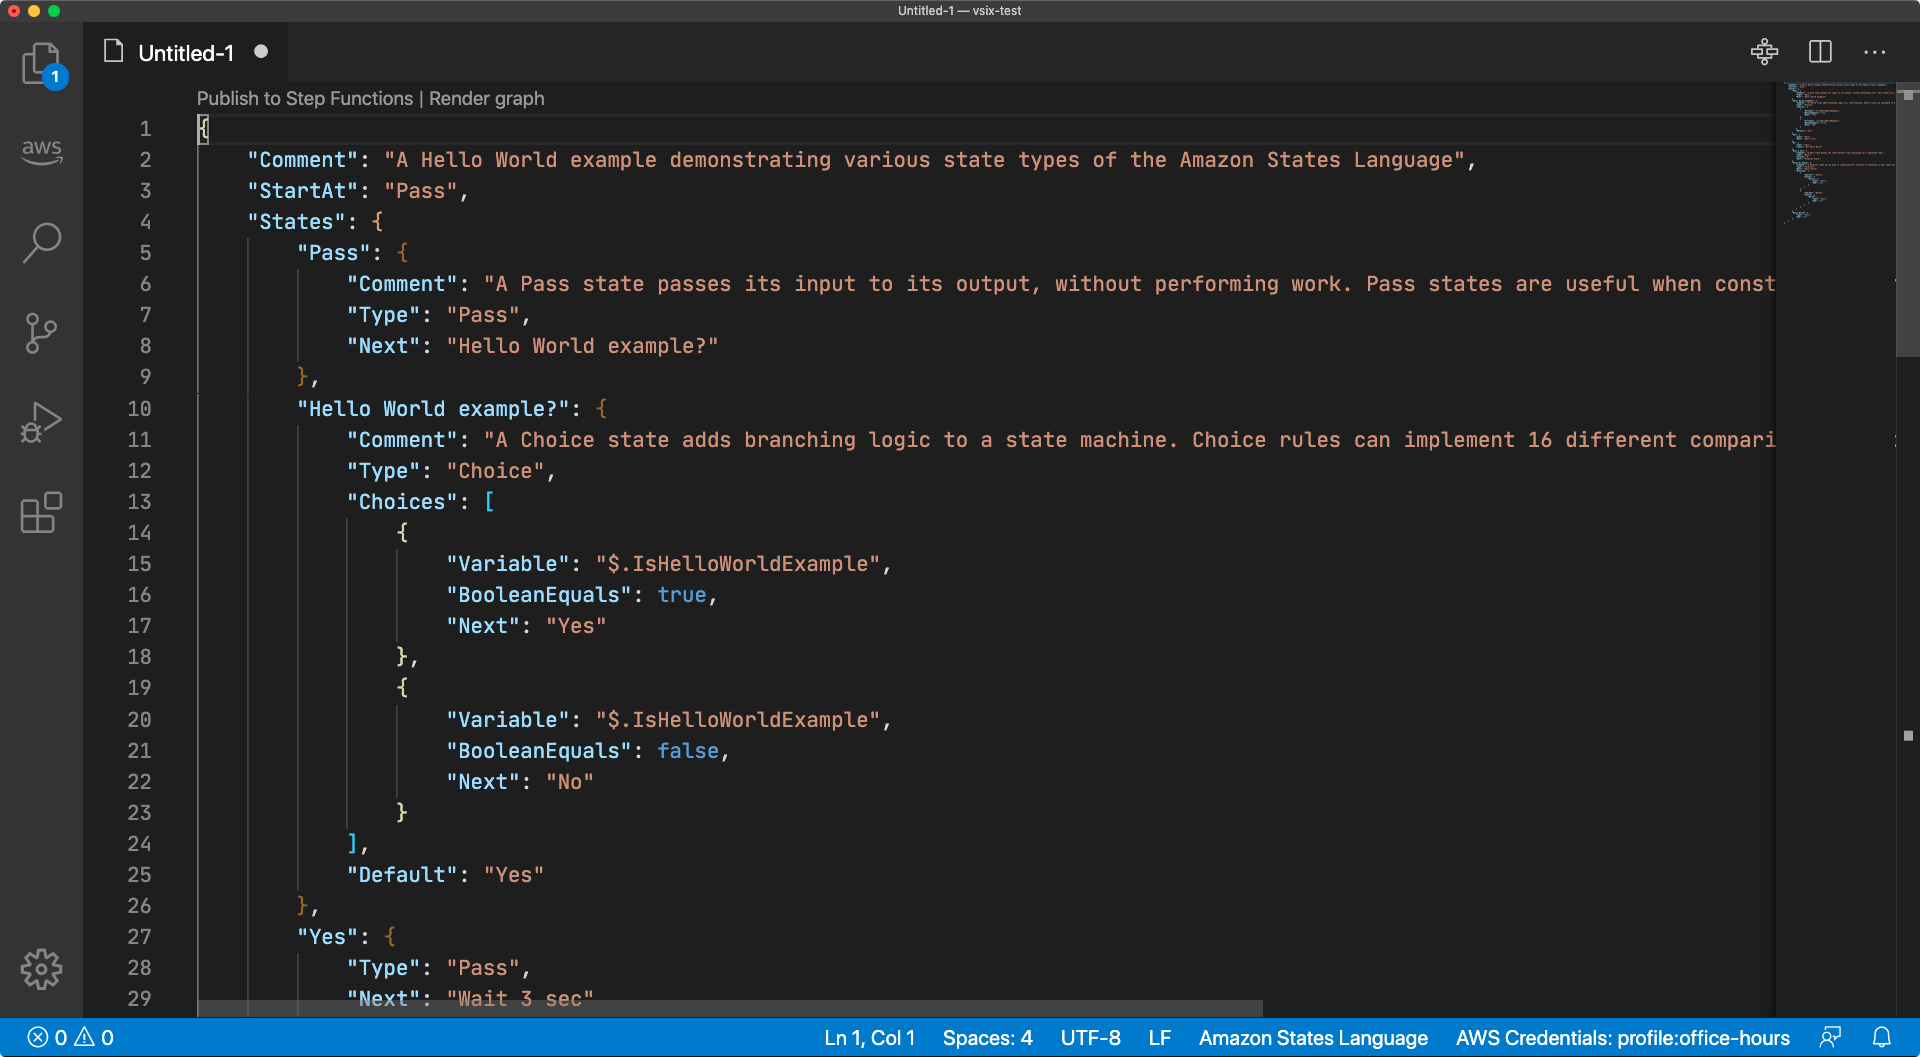Open the Extensions view

click(41, 513)
